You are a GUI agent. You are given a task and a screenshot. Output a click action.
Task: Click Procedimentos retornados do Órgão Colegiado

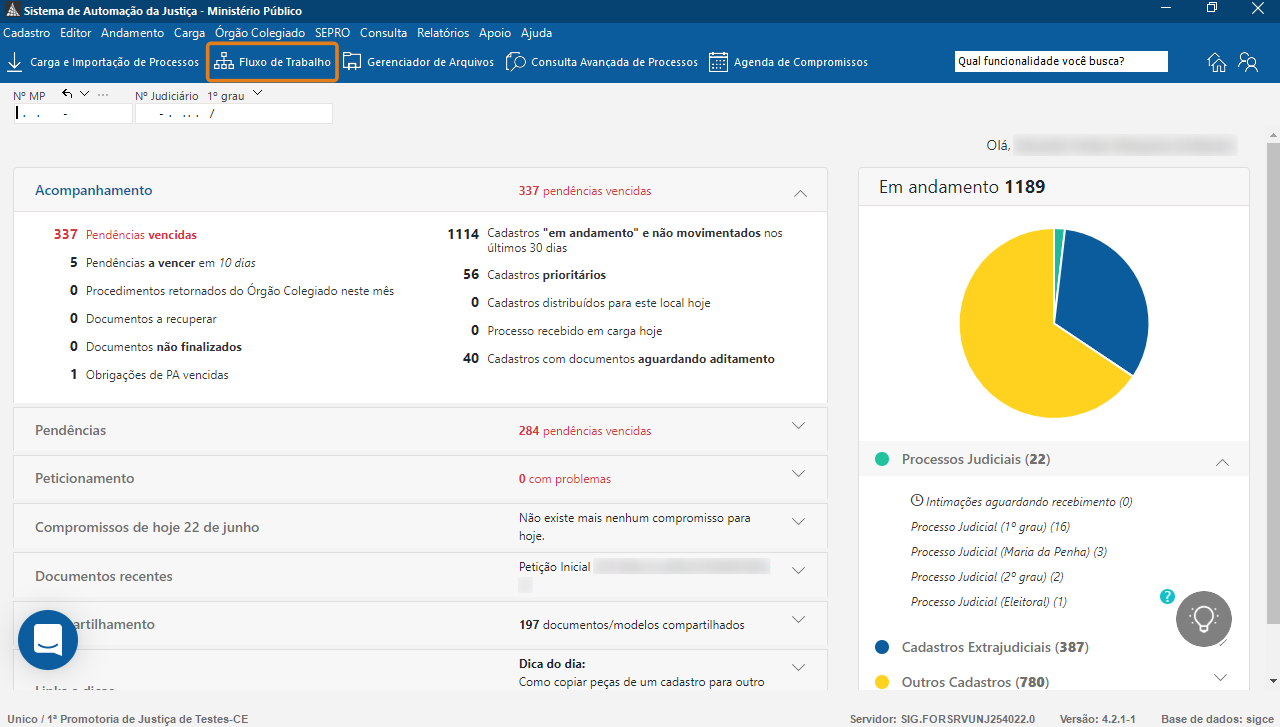[232, 291]
